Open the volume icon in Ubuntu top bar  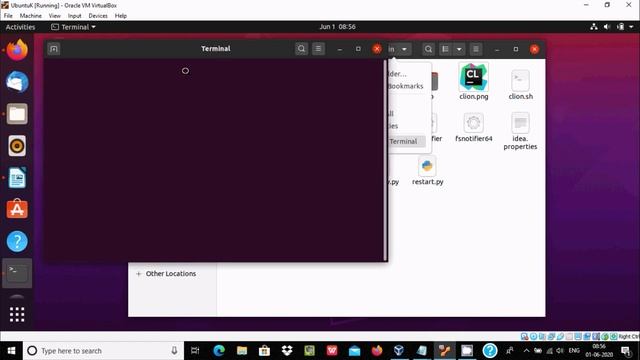click(x=607, y=27)
